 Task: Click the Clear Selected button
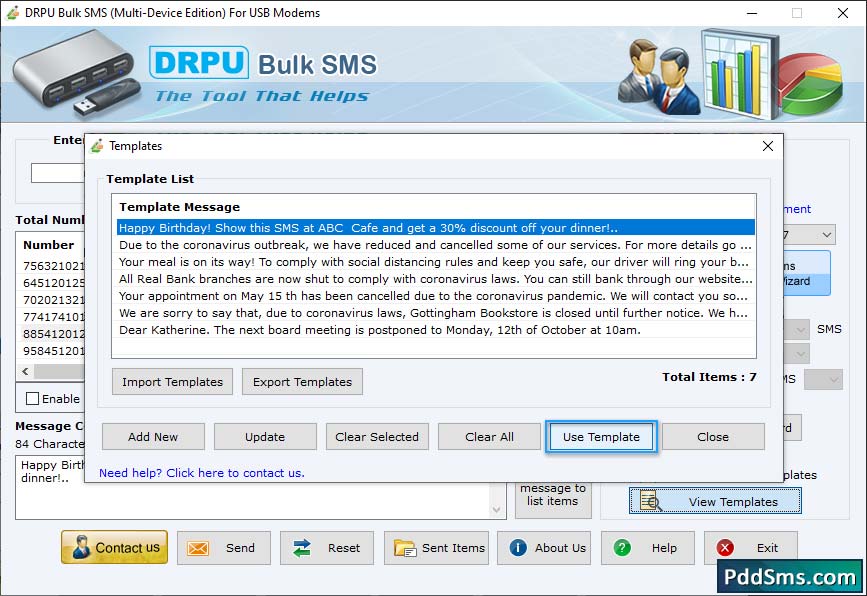coord(377,437)
